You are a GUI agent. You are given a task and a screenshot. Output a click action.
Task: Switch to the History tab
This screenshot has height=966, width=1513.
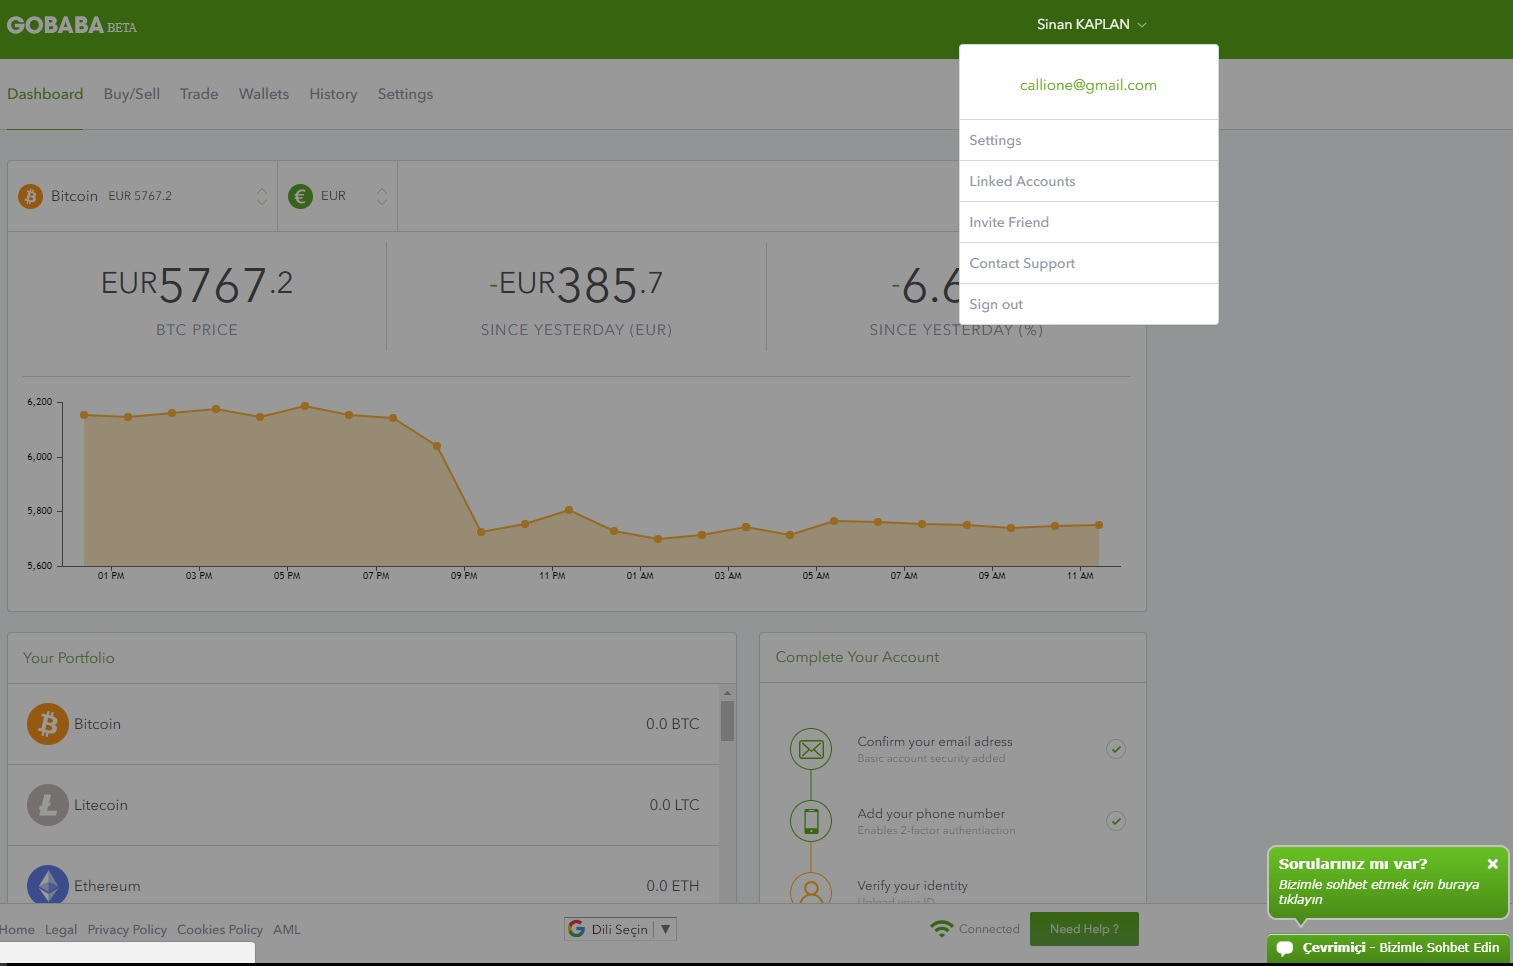coord(333,94)
